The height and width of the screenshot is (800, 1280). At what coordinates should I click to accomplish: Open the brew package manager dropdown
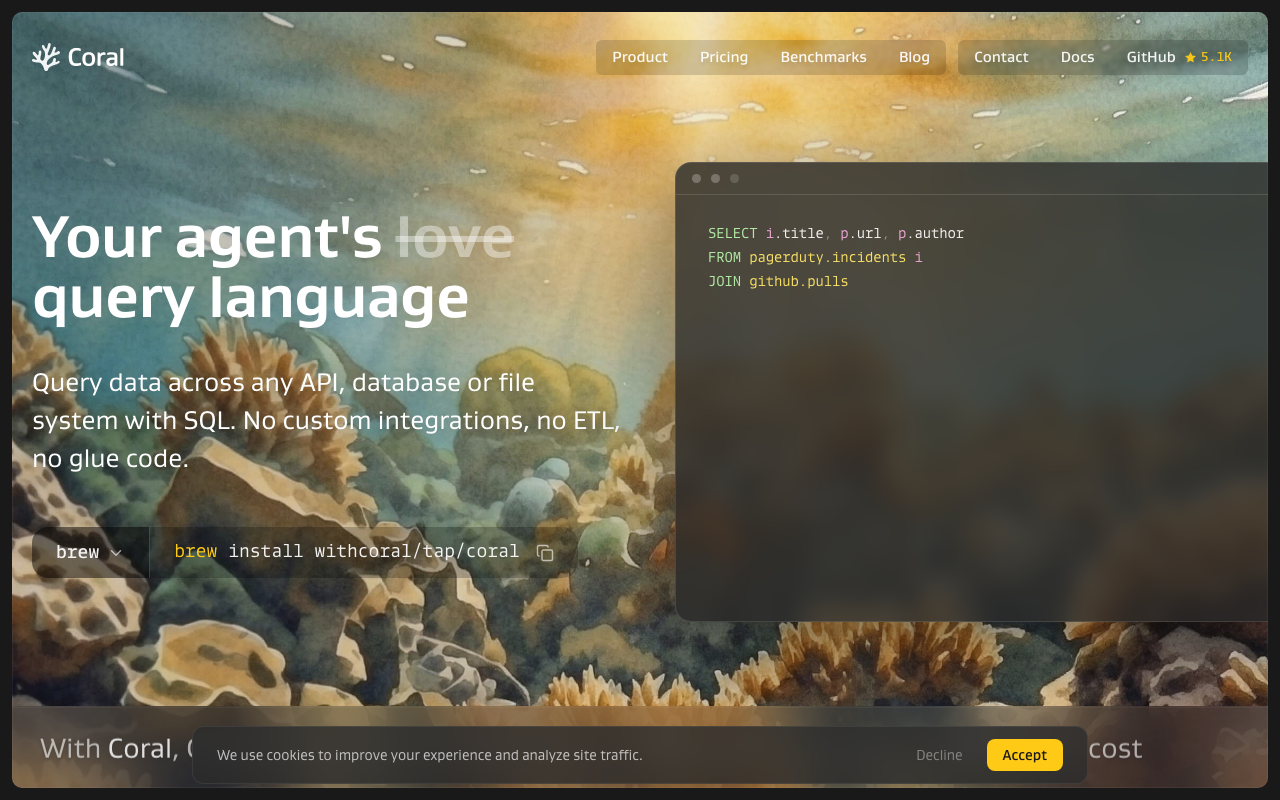tap(89, 552)
